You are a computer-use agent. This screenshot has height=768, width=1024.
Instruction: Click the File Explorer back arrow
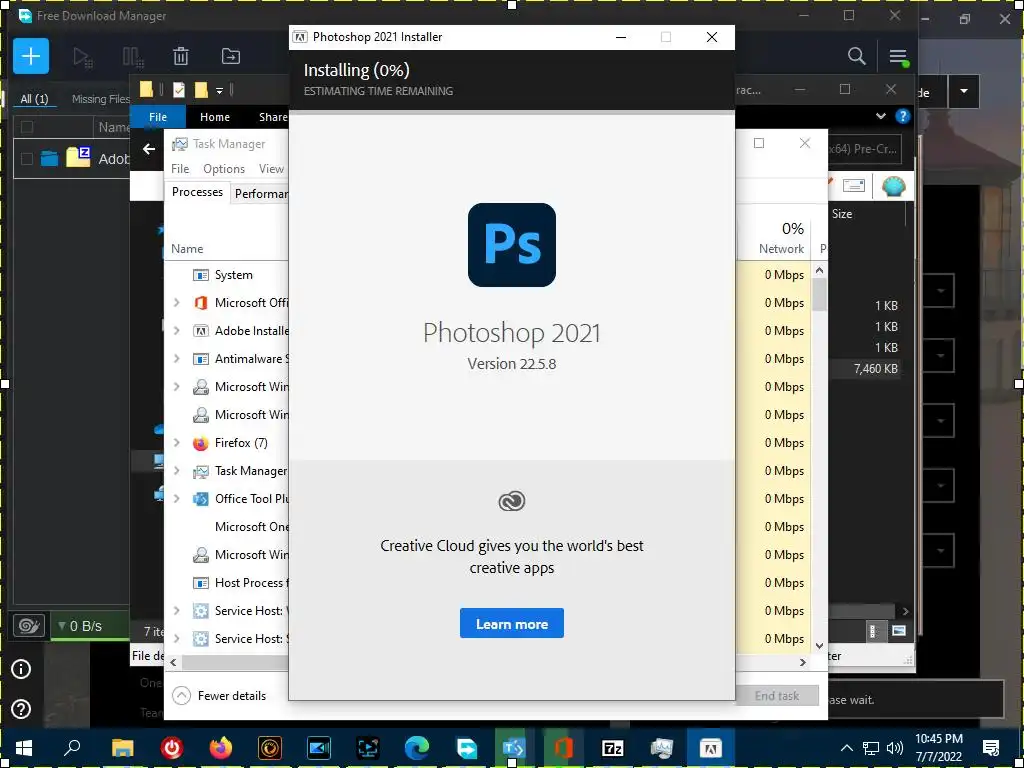click(149, 149)
